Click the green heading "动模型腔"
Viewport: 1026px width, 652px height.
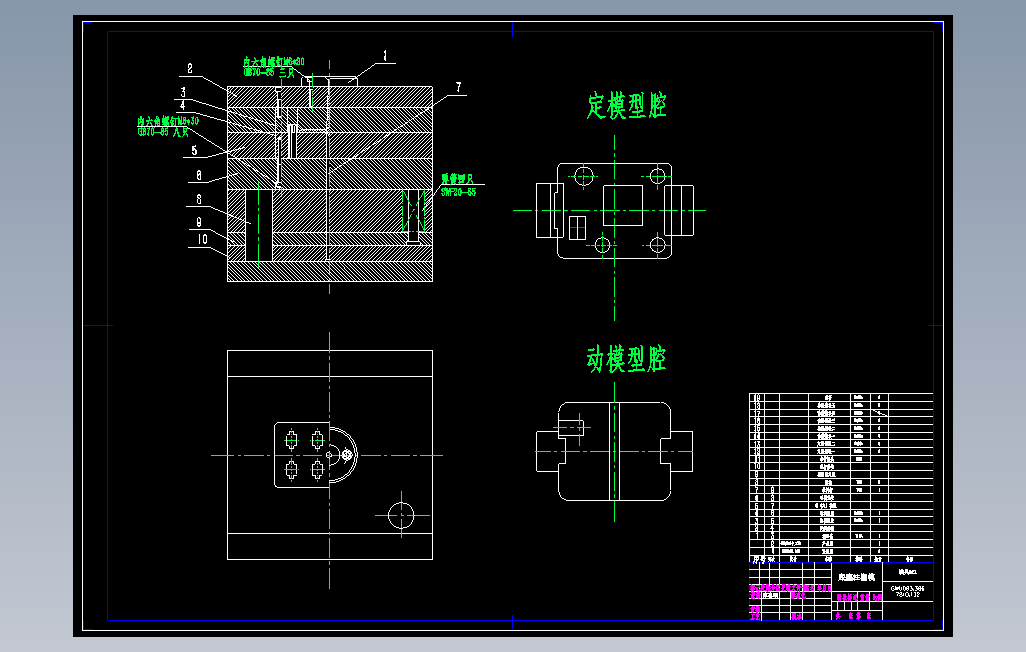coord(626,359)
